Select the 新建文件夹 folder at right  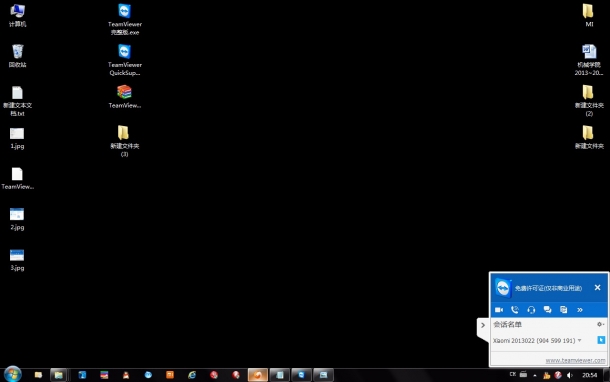pos(589,137)
